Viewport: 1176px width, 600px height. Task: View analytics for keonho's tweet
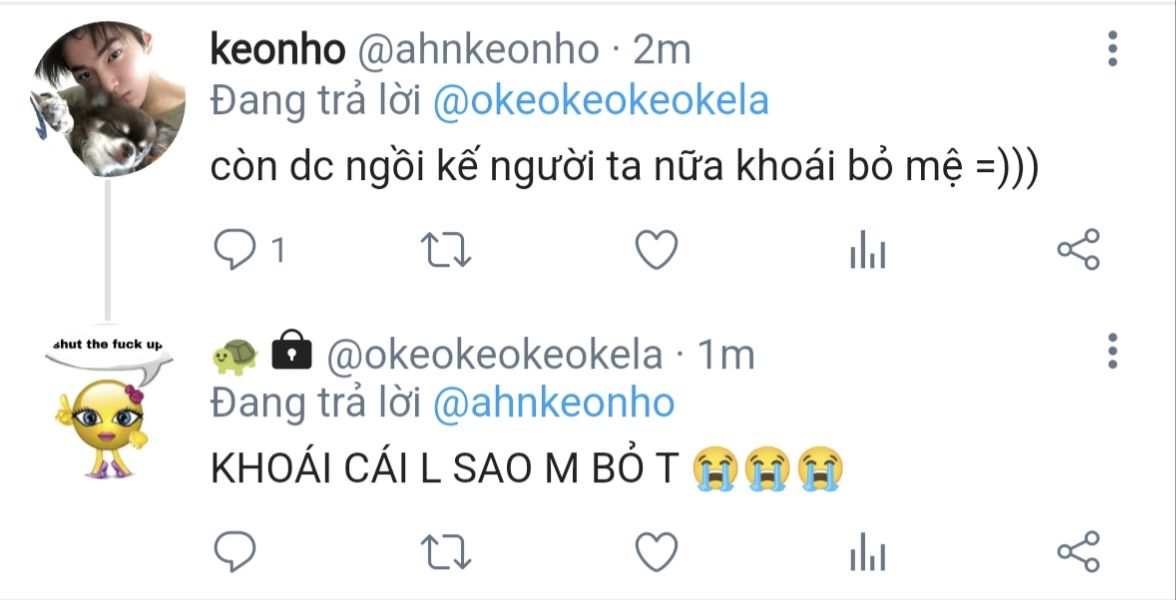tap(867, 251)
